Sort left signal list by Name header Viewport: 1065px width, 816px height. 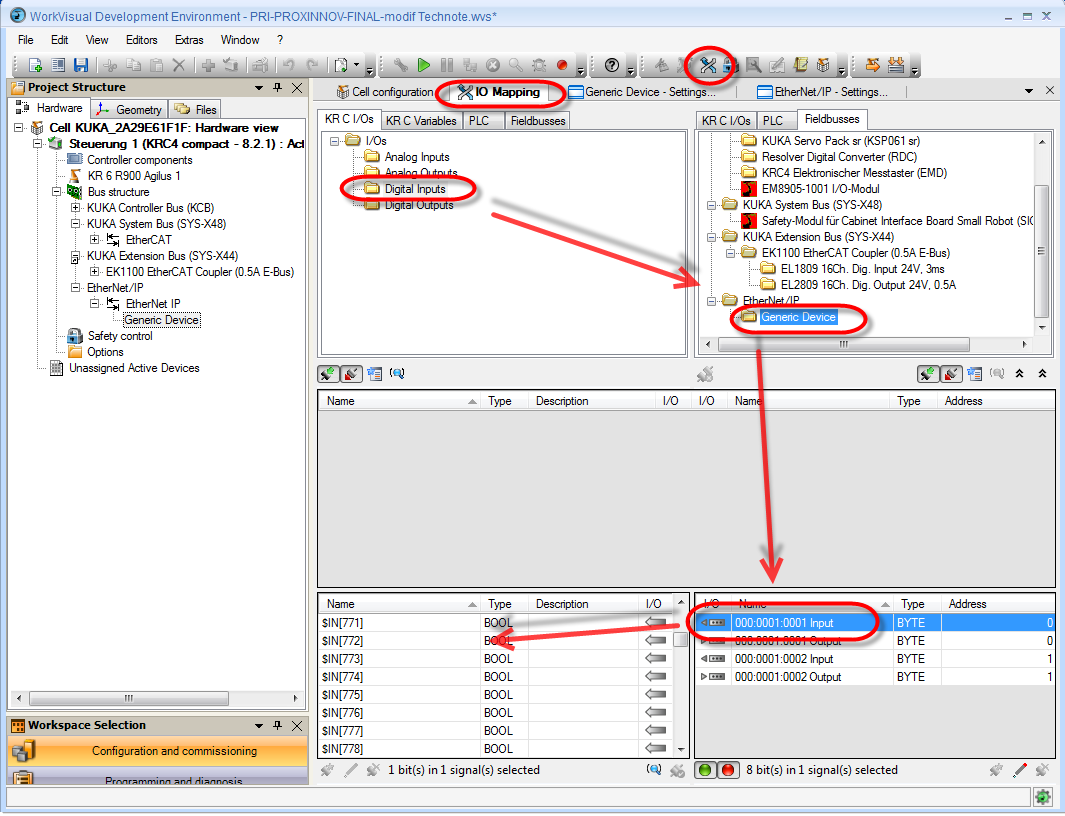pyautogui.click(x=399, y=604)
